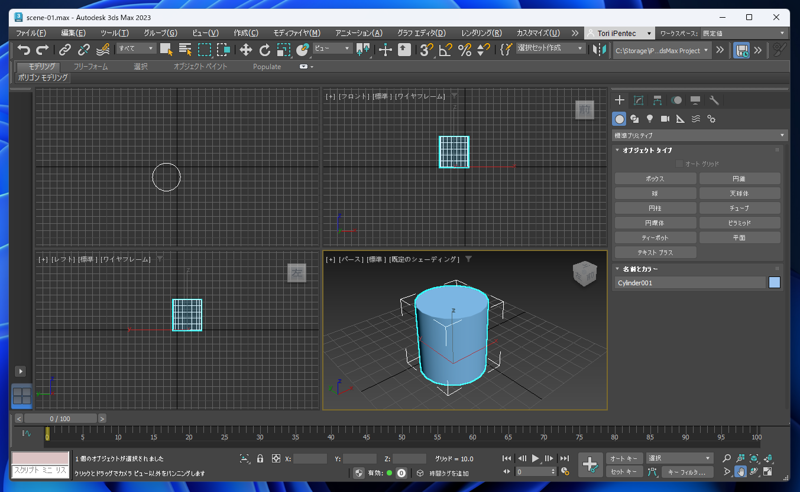Select Shapes category icon

point(634,119)
